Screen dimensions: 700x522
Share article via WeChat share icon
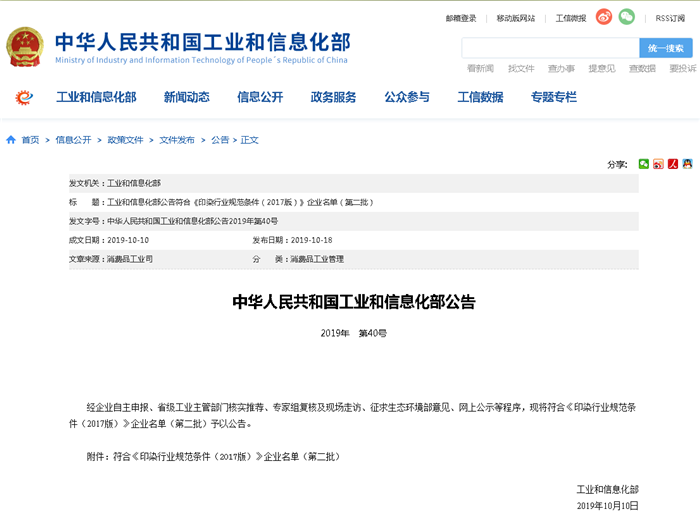(644, 164)
